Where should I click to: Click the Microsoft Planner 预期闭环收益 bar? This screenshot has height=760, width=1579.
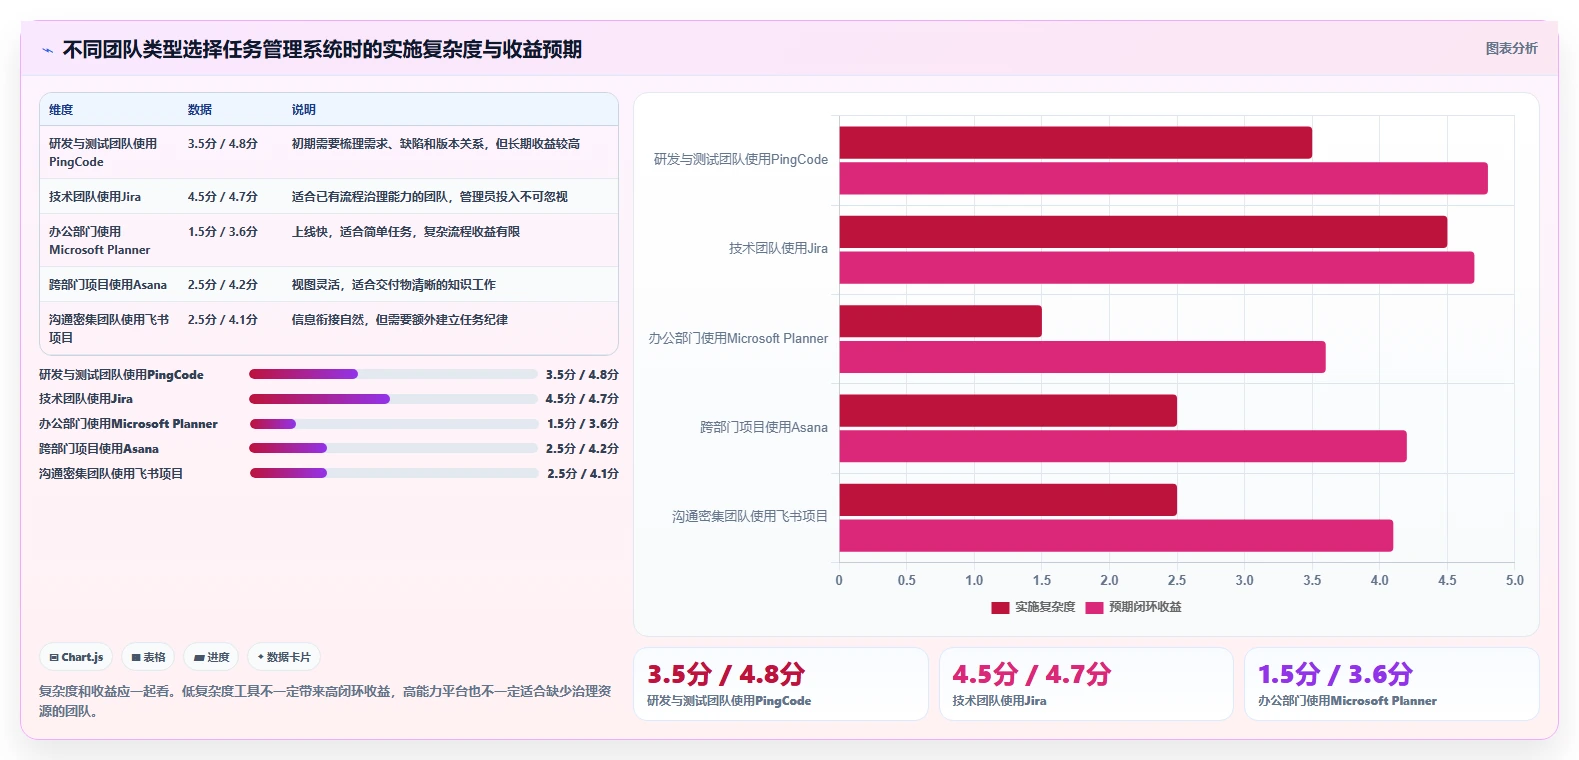click(x=1082, y=357)
